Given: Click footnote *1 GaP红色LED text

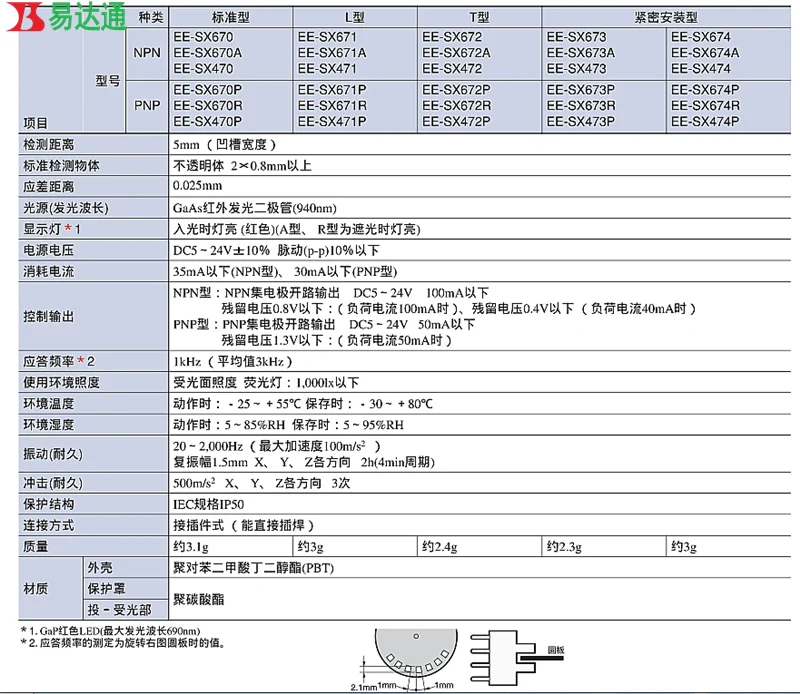Looking at the screenshot, I should [111, 631].
